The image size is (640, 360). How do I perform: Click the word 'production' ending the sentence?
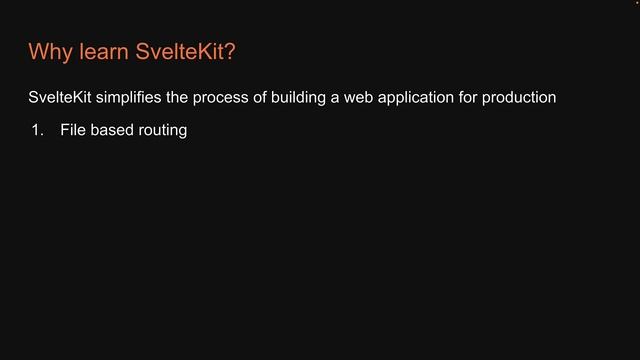pos(519,98)
